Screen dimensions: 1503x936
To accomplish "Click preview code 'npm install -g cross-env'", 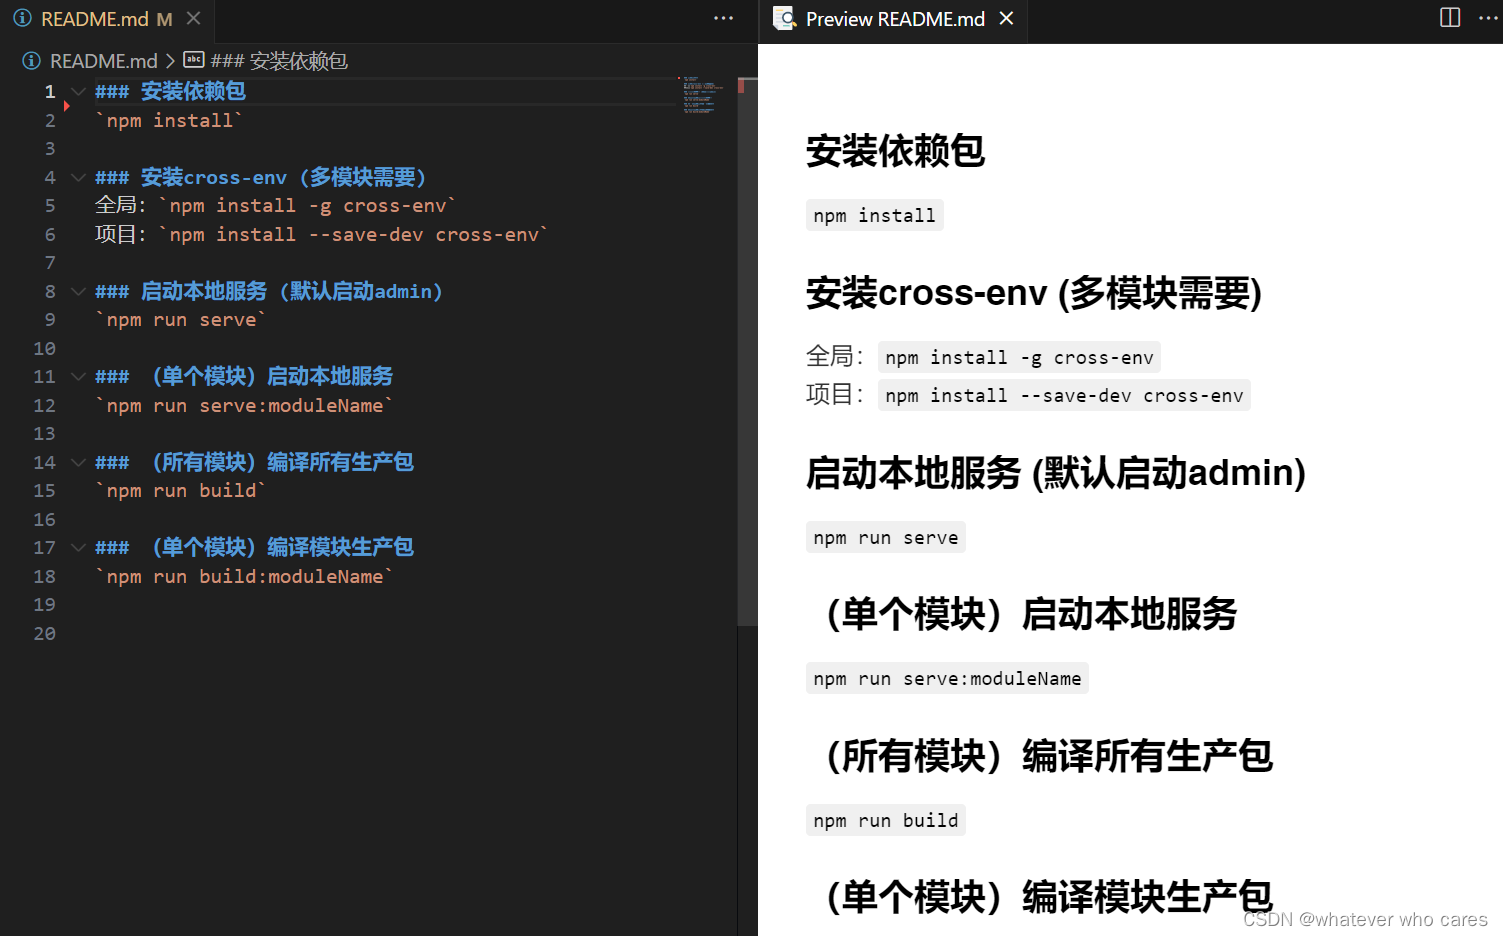I will (1020, 358).
